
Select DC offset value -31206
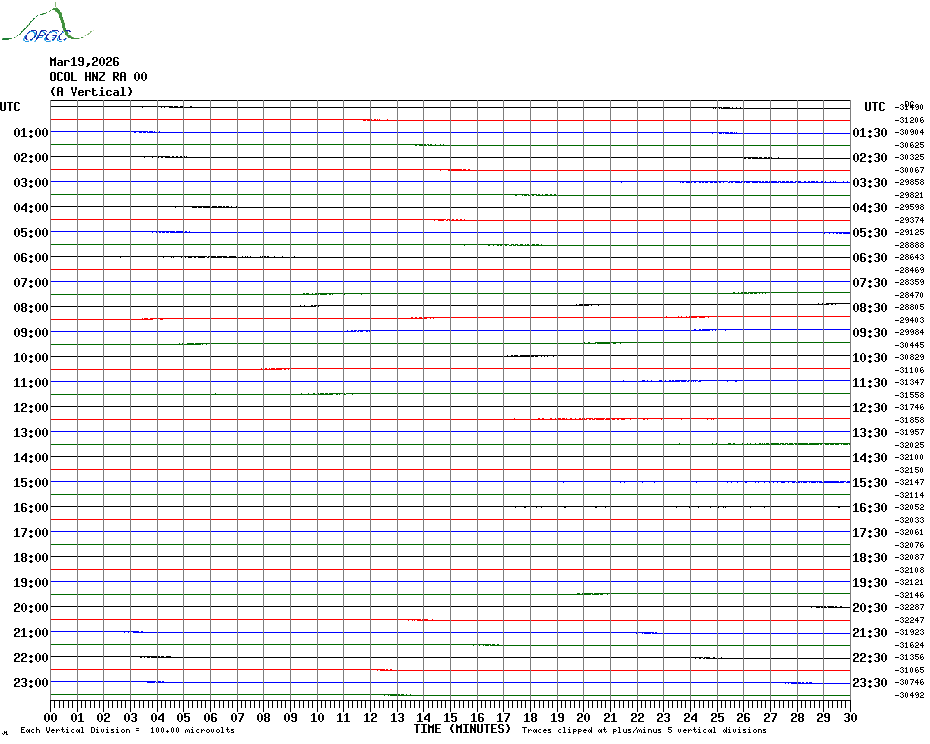pyautogui.click(x=909, y=120)
